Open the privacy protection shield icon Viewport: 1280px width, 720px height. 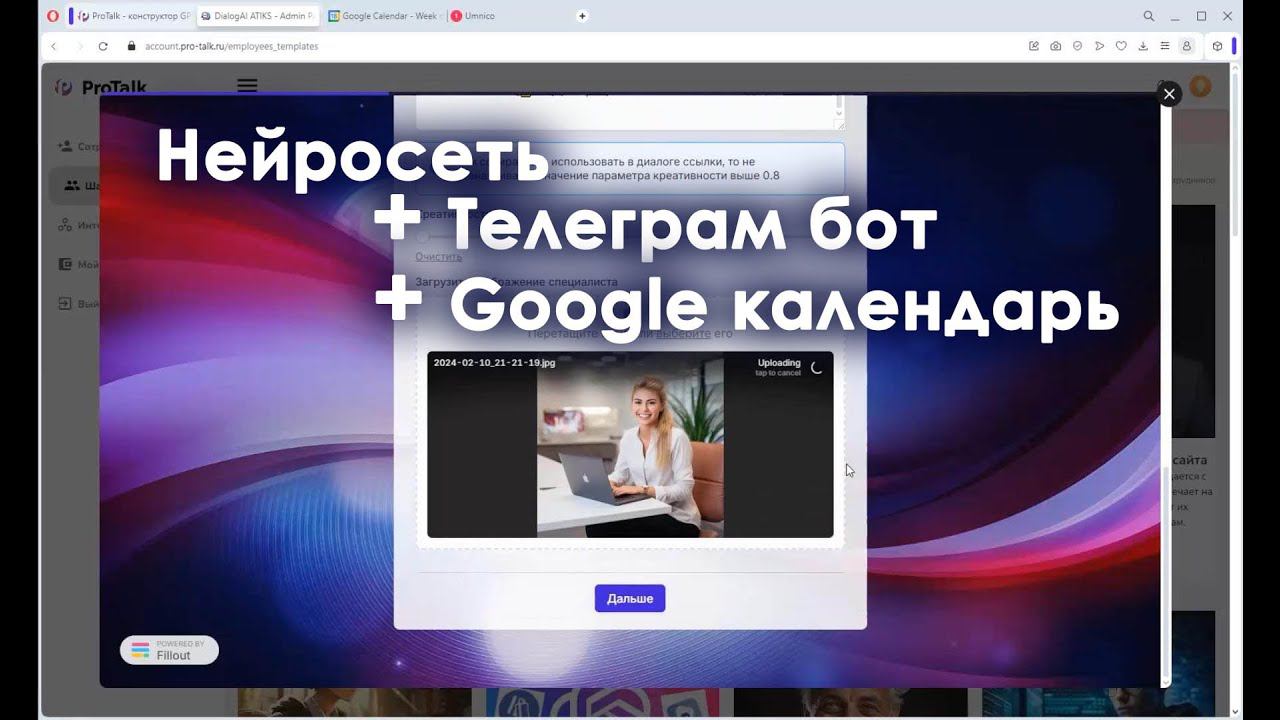tap(1077, 46)
